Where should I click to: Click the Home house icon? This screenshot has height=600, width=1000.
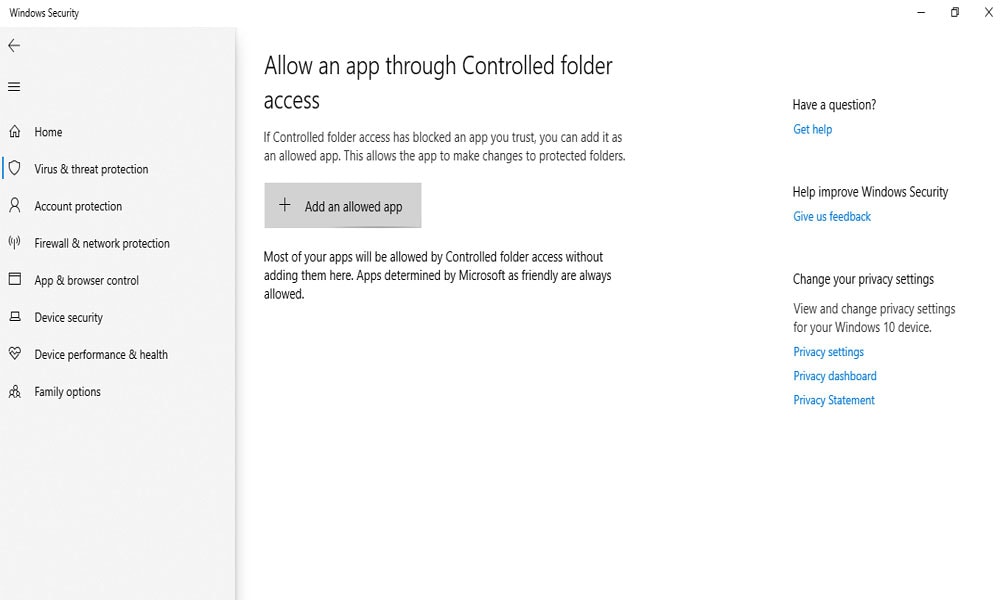point(15,131)
